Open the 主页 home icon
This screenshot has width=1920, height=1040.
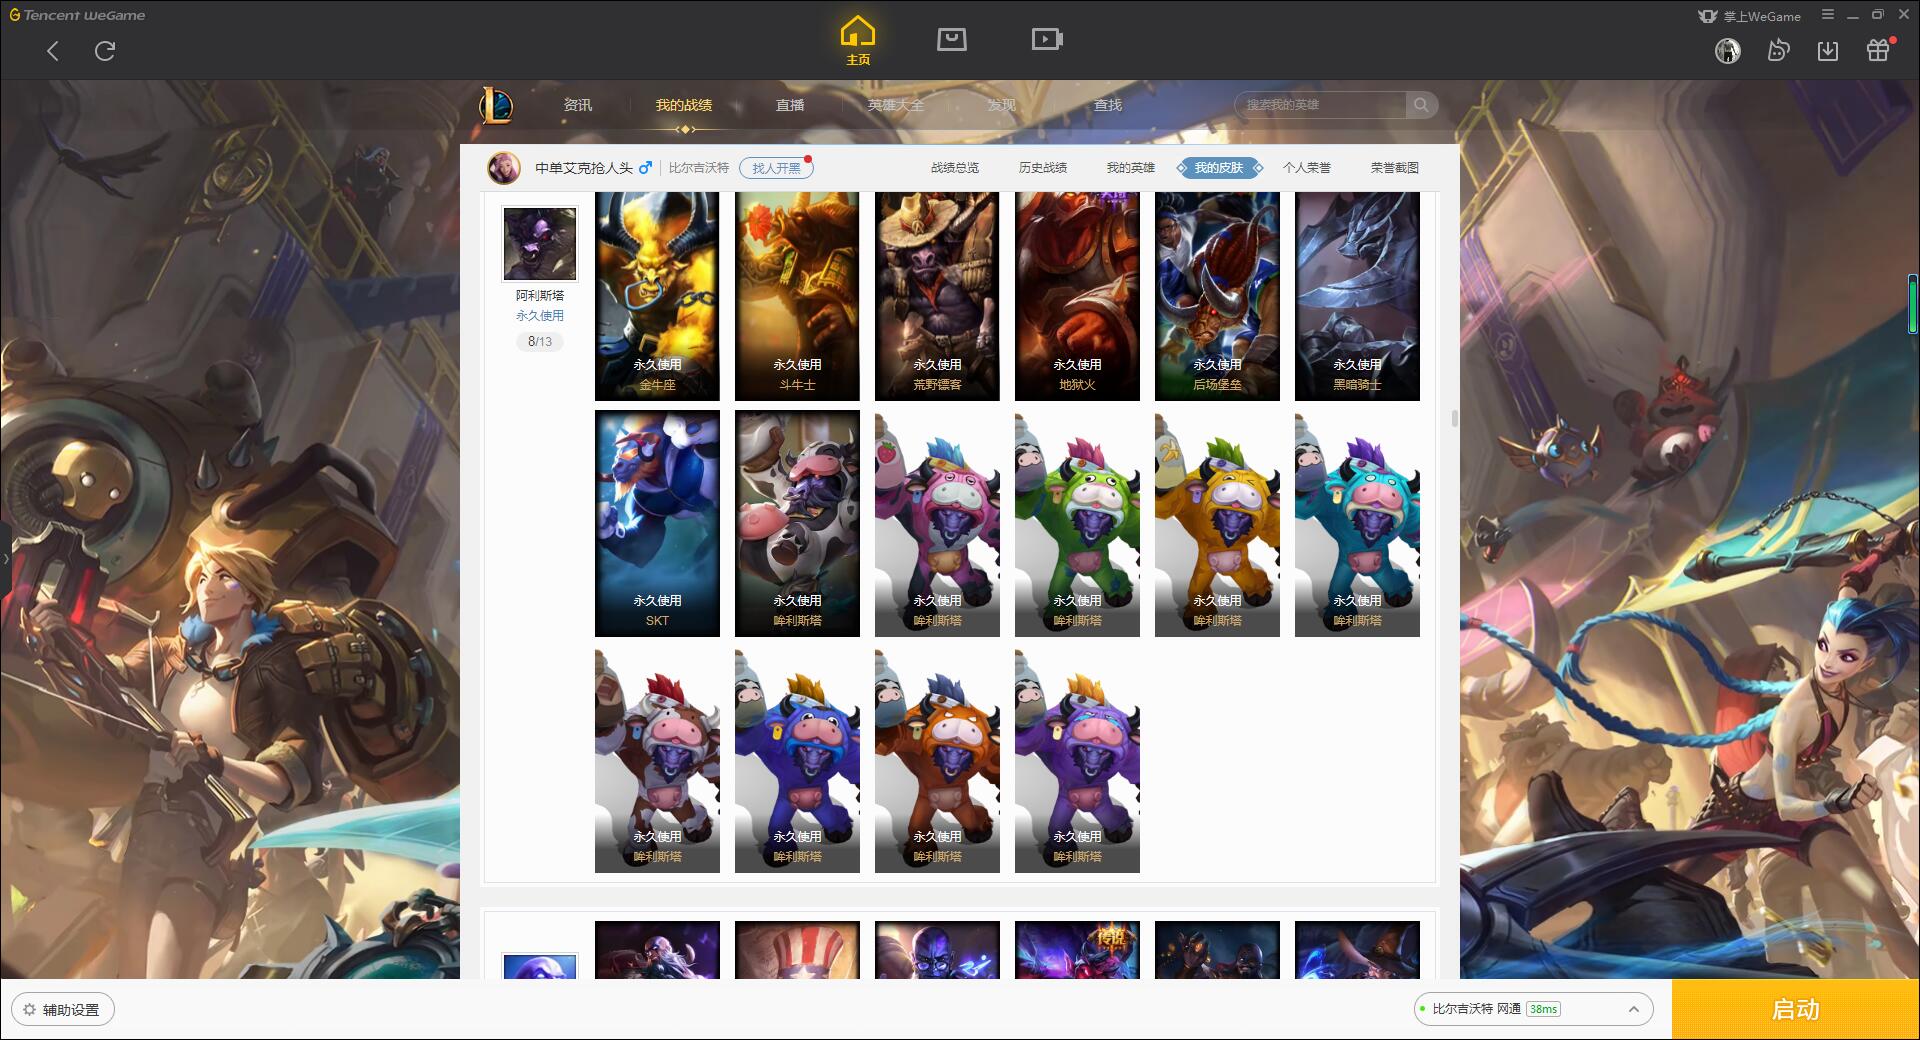click(x=857, y=41)
